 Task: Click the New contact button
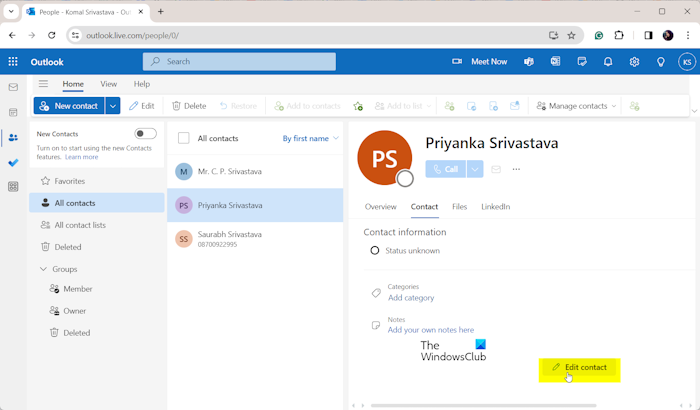tap(69, 106)
